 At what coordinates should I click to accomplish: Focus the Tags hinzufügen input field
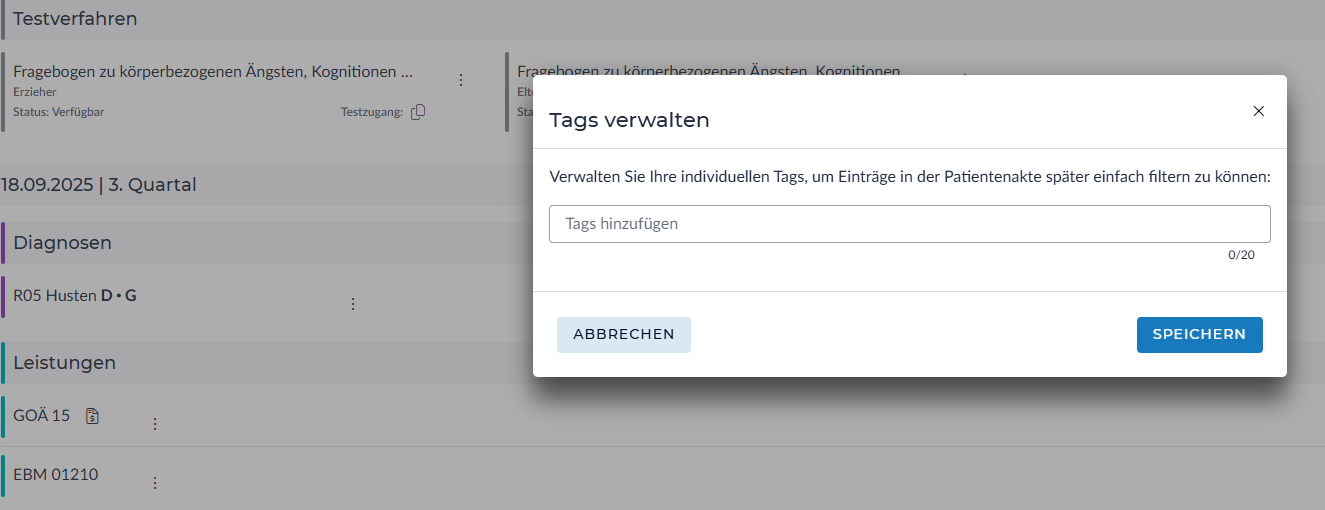pos(909,224)
